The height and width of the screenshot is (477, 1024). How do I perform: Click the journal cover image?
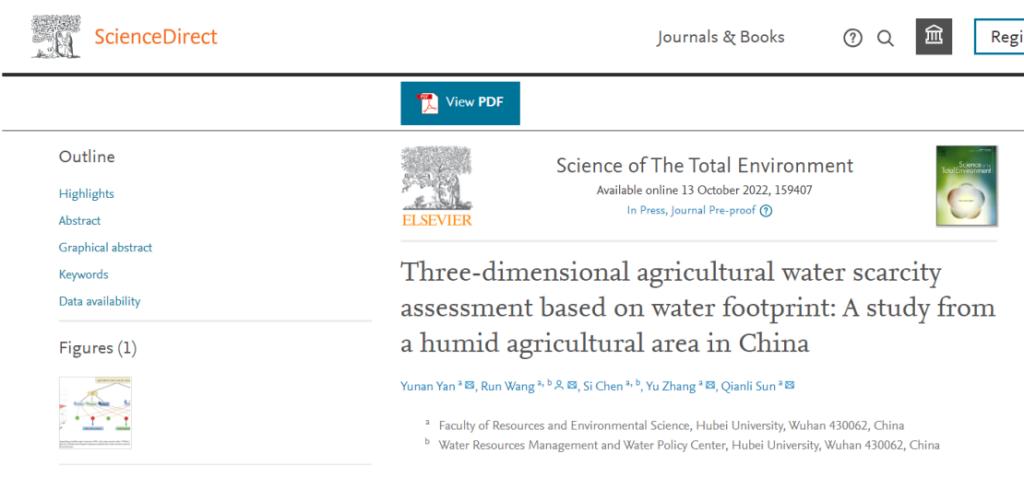coord(966,186)
